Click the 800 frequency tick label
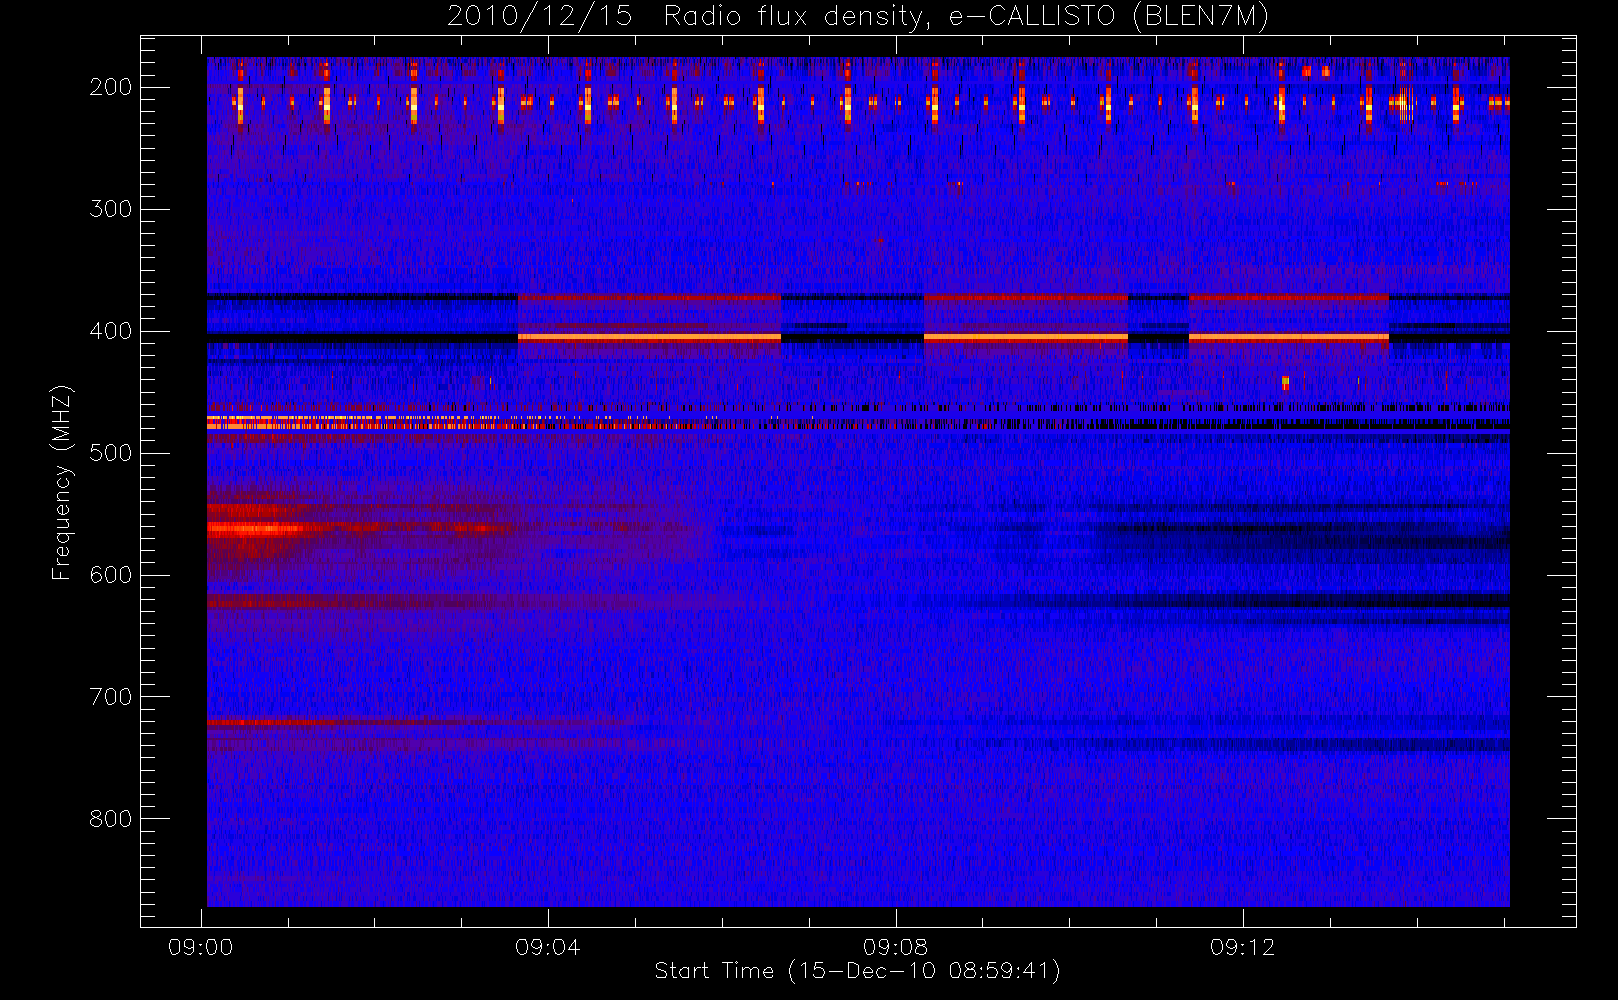Screen dimensions: 1618x1000 pos(110,819)
